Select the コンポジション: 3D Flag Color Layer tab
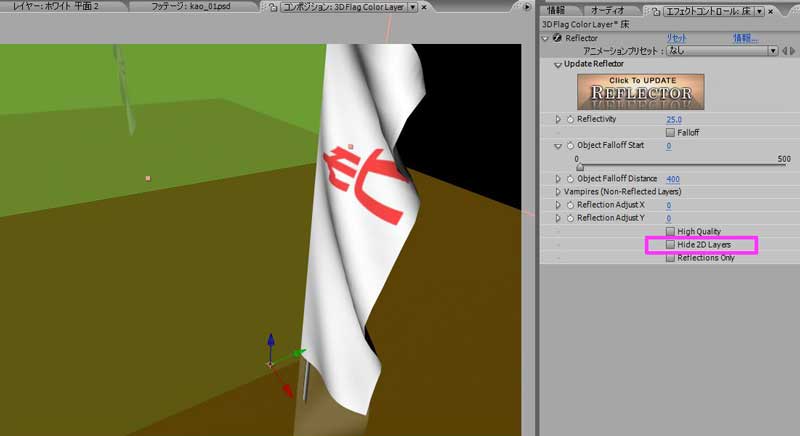Screen dimensions: 800x436 click(x=344, y=7)
